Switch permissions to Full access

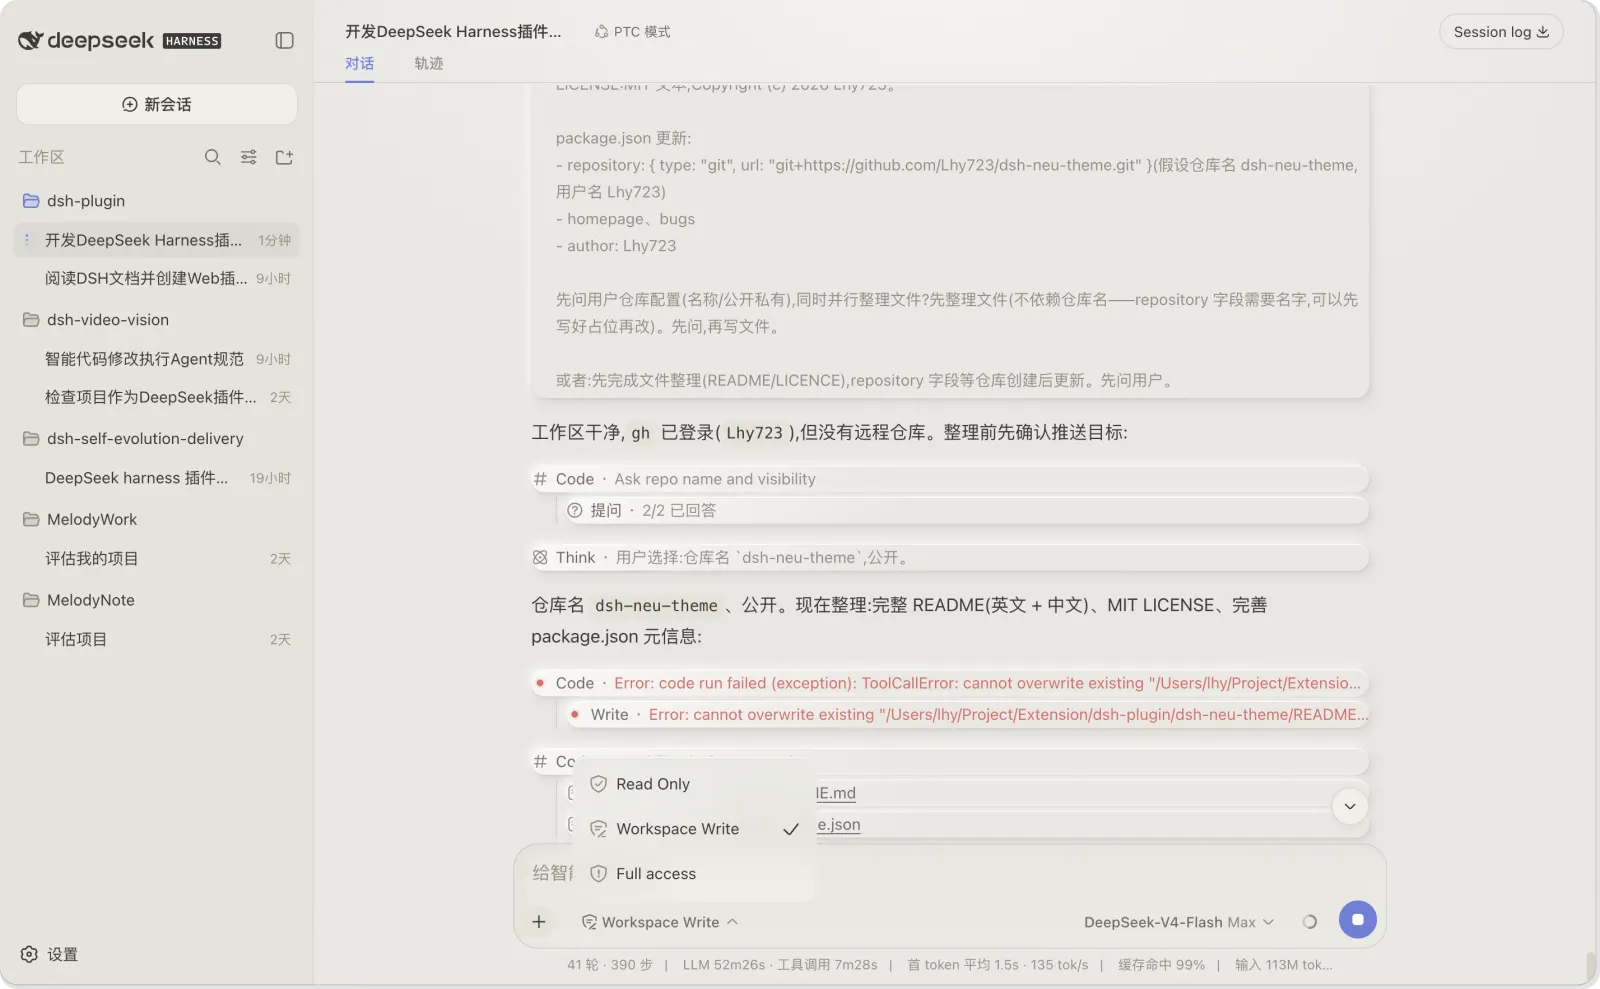pyautogui.click(x=695, y=874)
